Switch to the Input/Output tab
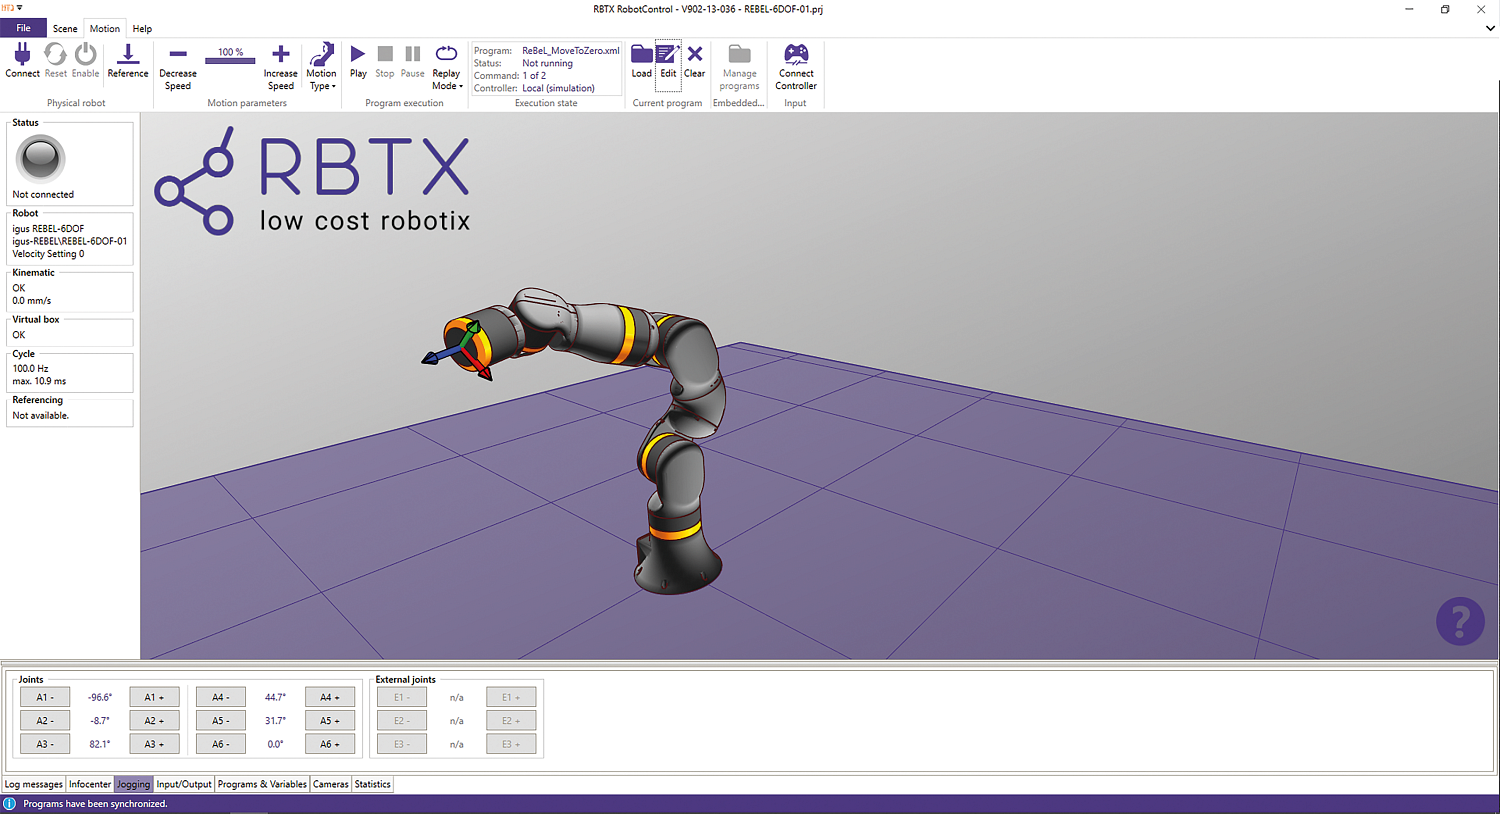The width and height of the screenshot is (1500, 814). pos(184,784)
